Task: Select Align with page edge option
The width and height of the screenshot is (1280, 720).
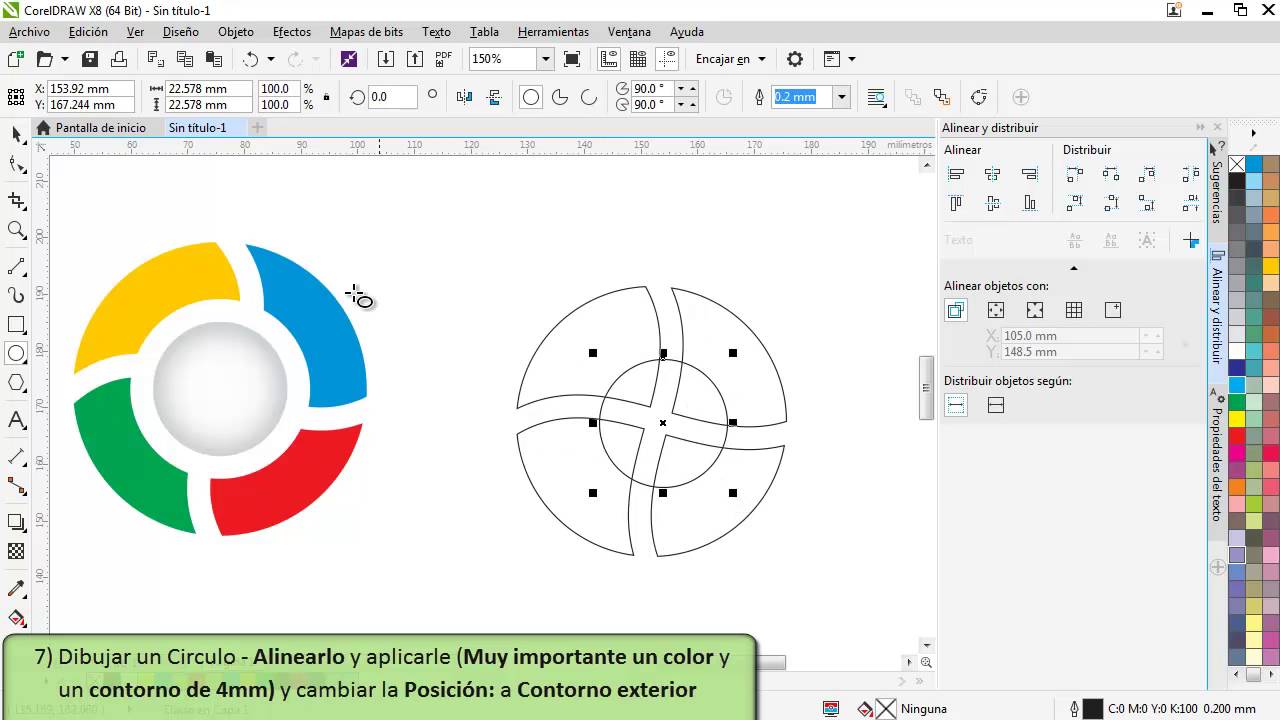Action: [995, 310]
